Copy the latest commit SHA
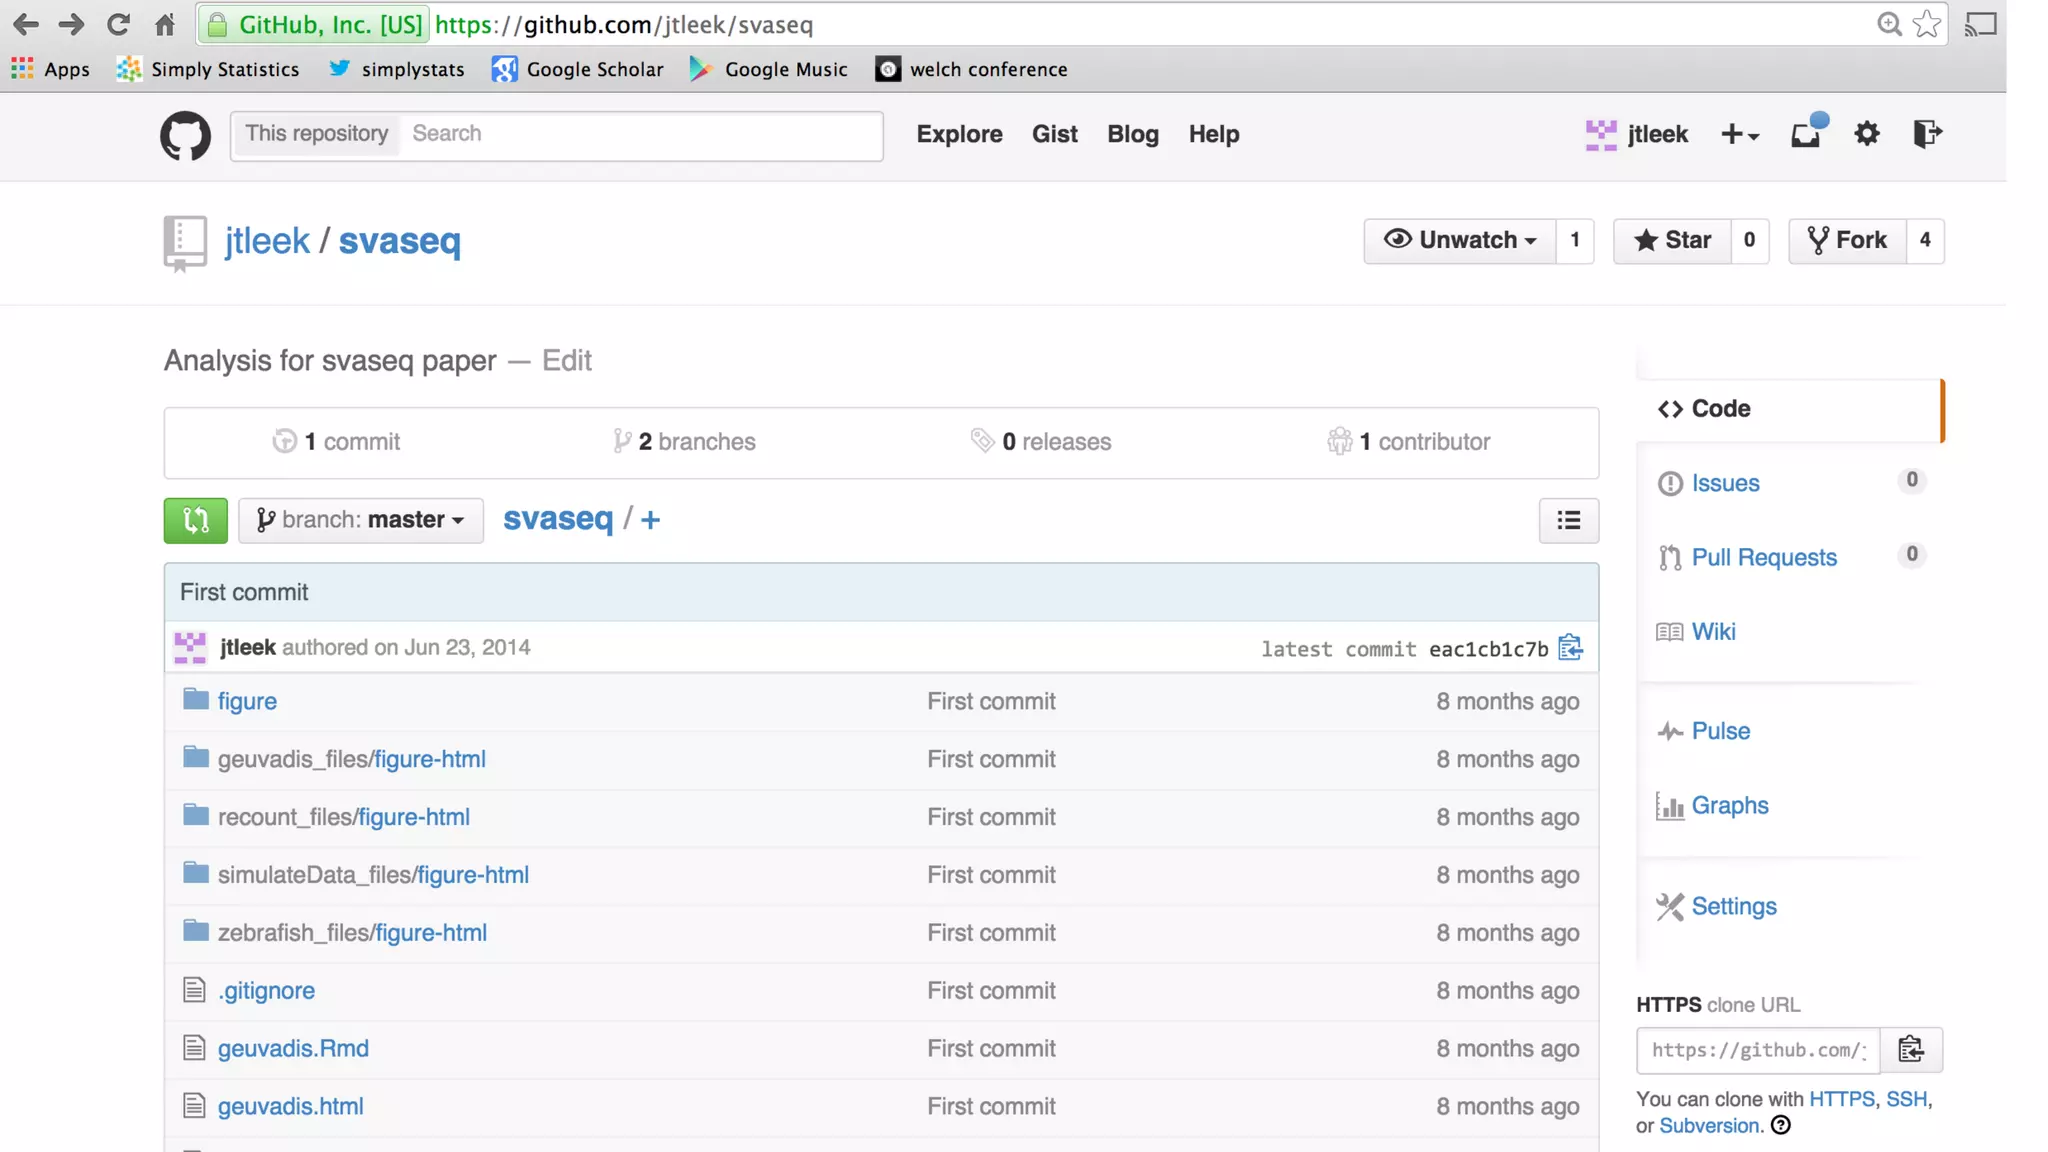 coord(1570,648)
